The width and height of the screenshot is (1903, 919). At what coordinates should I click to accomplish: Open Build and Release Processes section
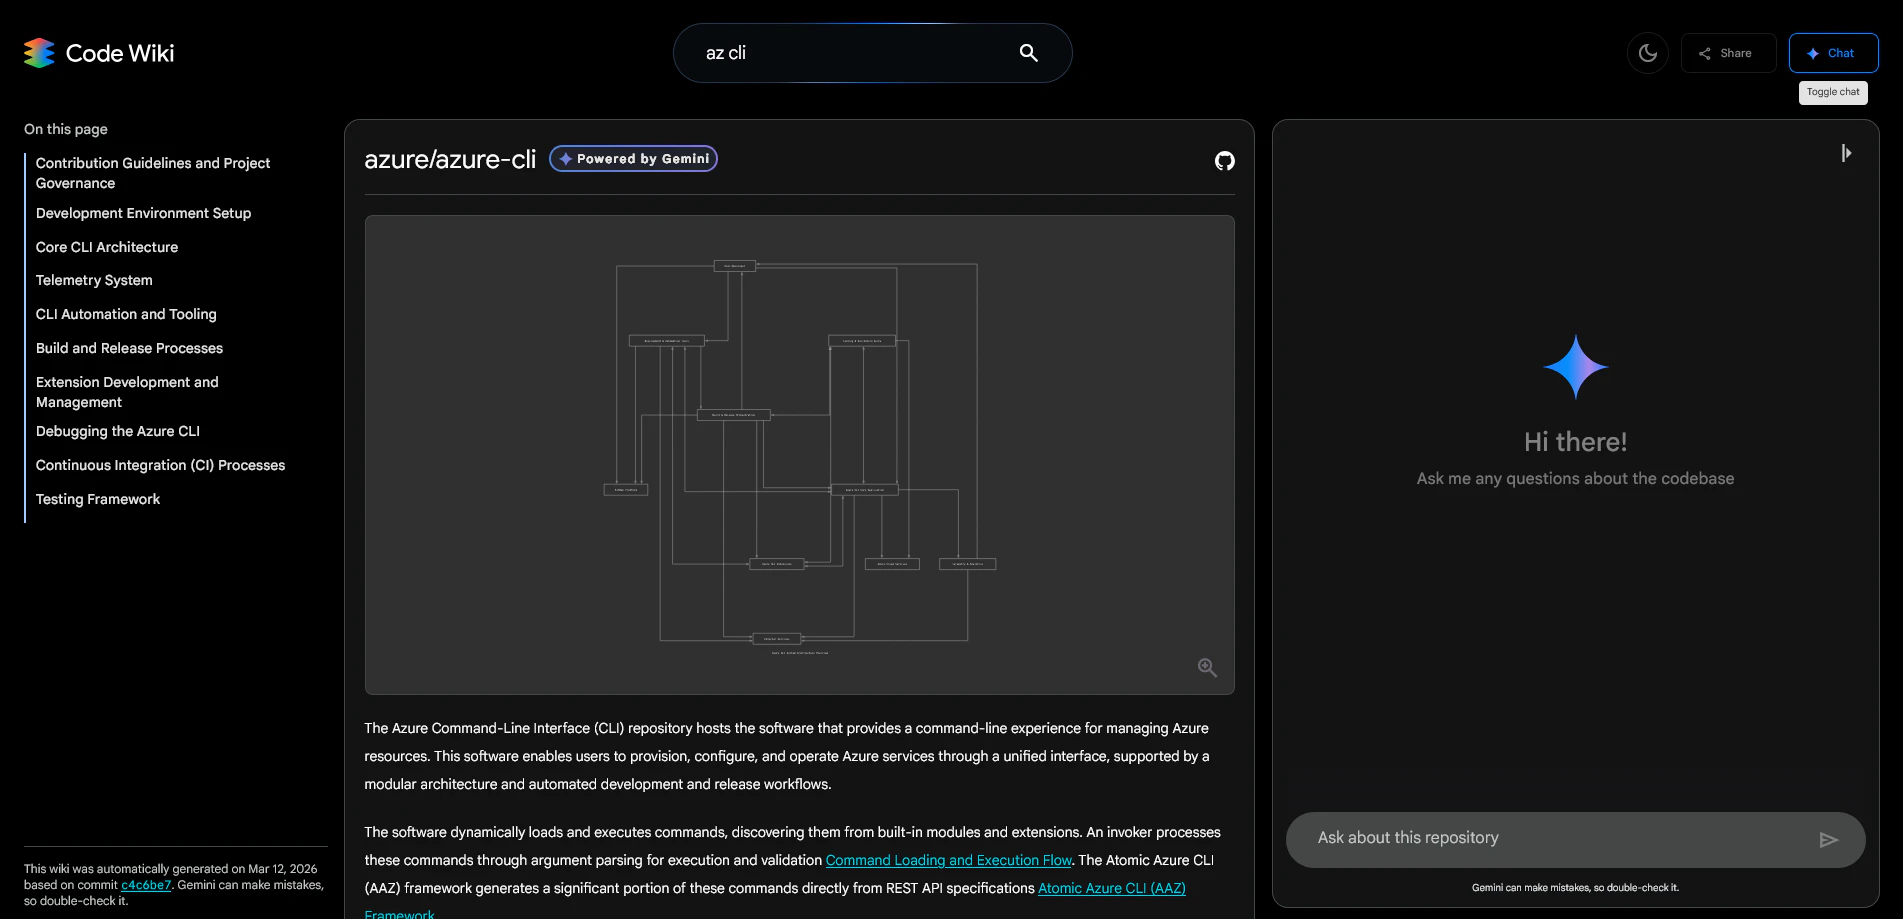129,348
